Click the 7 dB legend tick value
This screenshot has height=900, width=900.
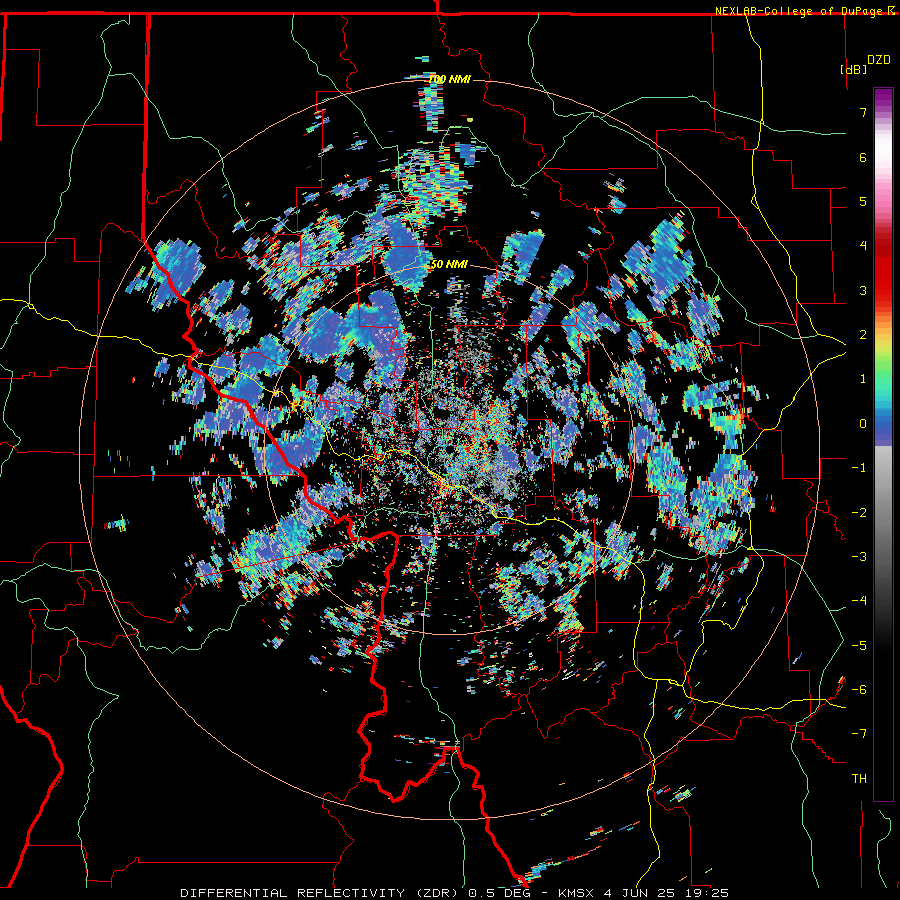tap(863, 112)
